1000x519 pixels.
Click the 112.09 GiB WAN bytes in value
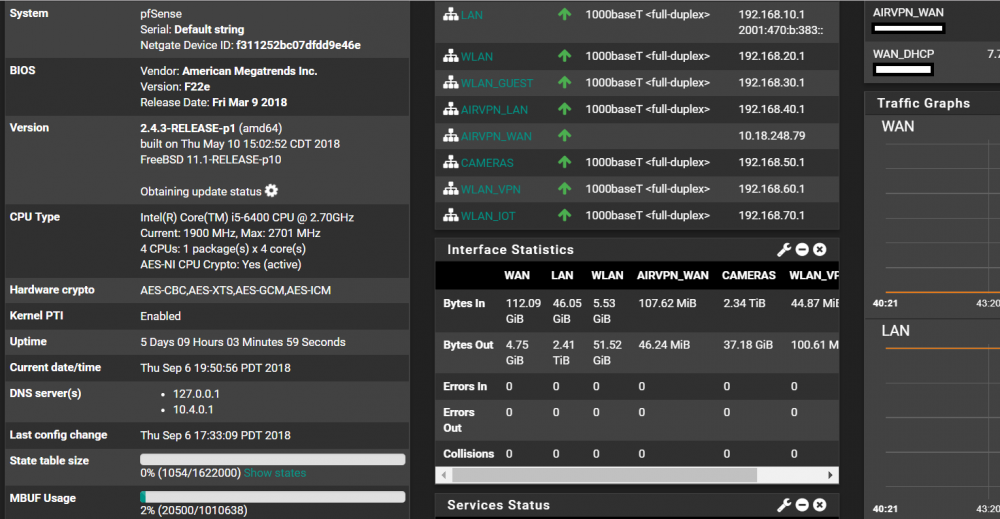coord(524,311)
